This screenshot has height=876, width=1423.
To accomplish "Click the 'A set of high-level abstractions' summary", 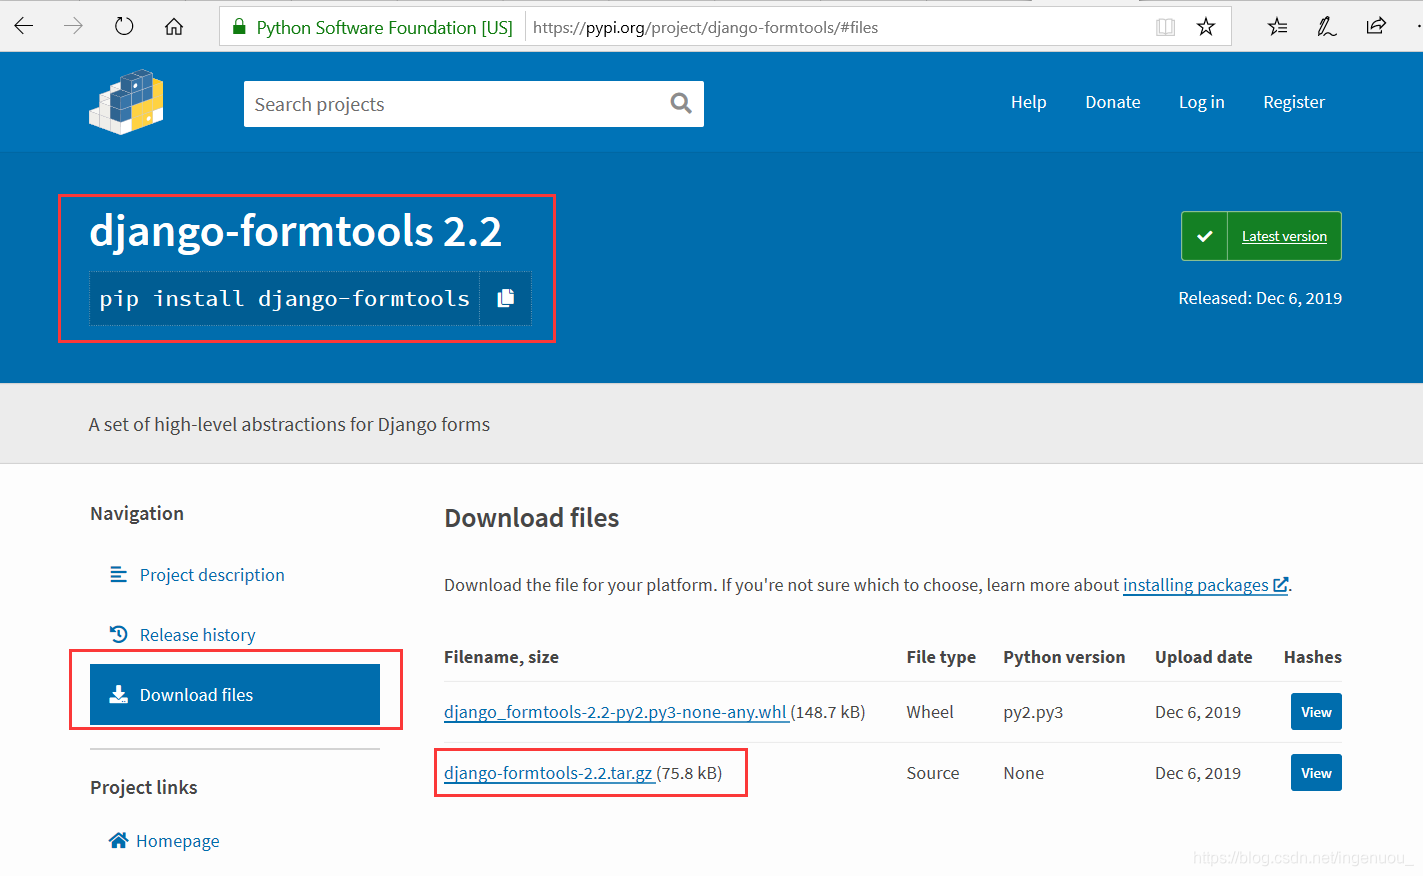I will [x=289, y=424].
